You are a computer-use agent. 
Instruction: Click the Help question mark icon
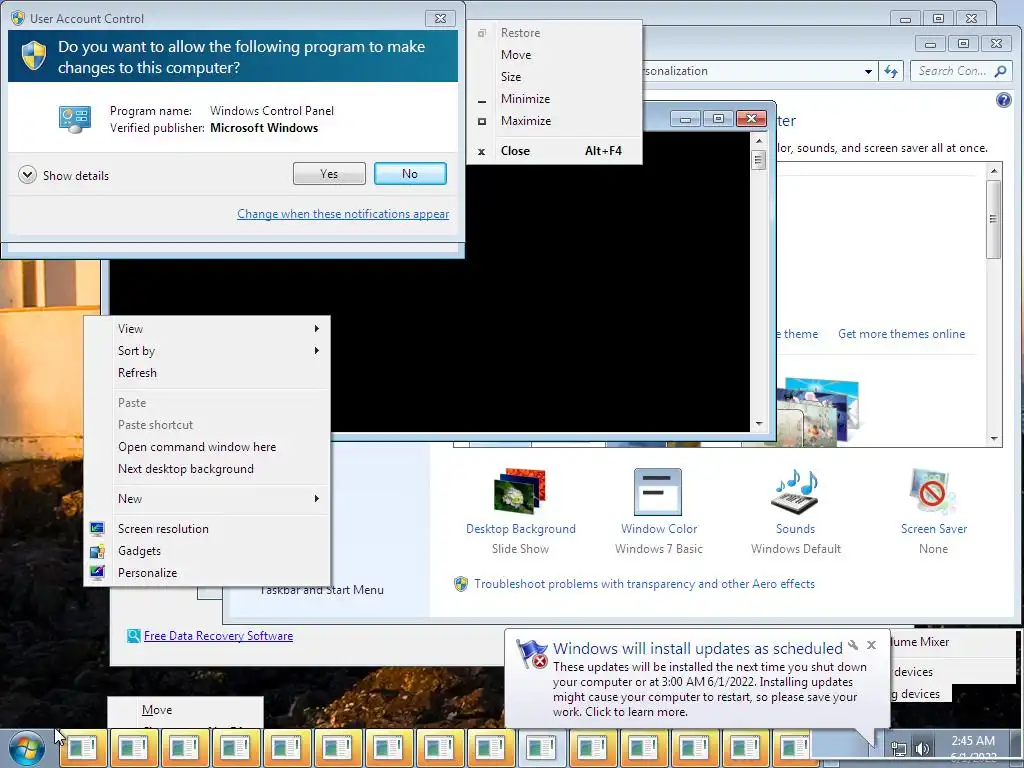[1003, 100]
